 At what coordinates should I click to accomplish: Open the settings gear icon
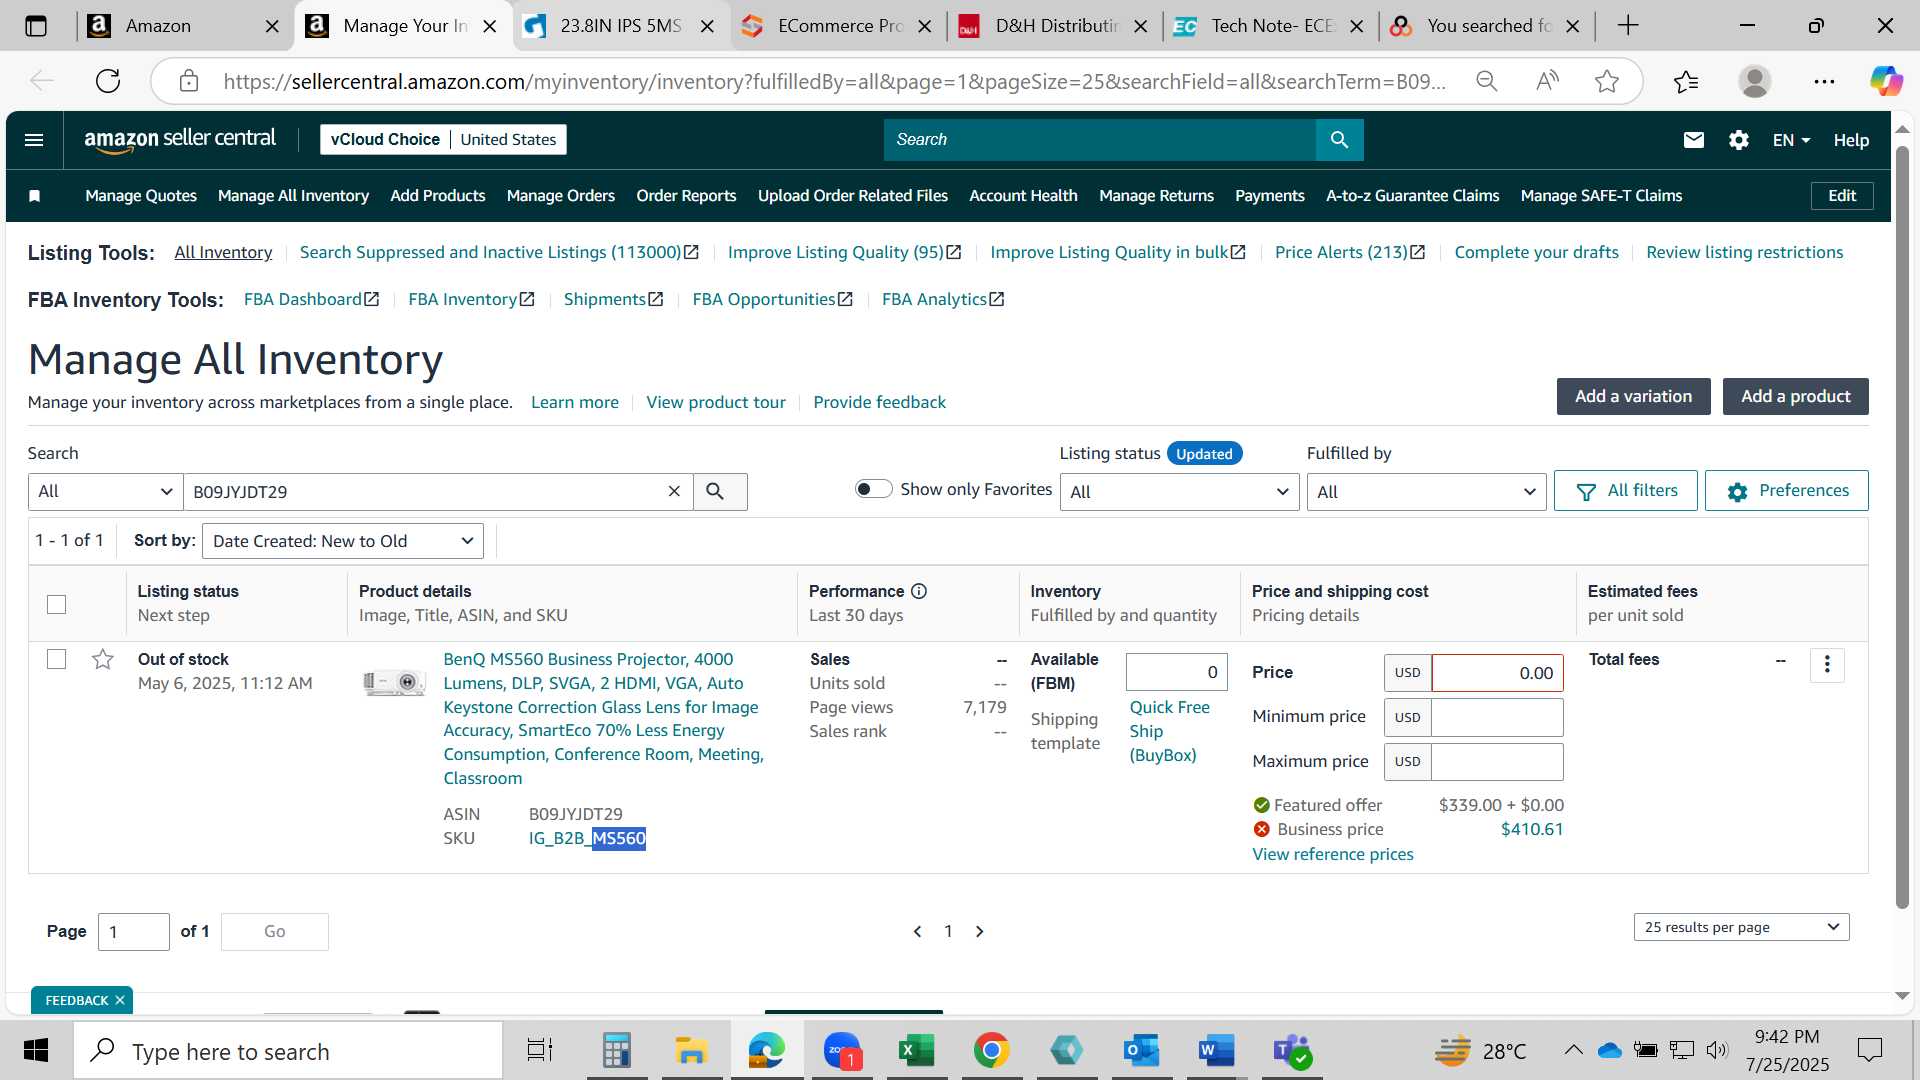pyautogui.click(x=1738, y=140)
